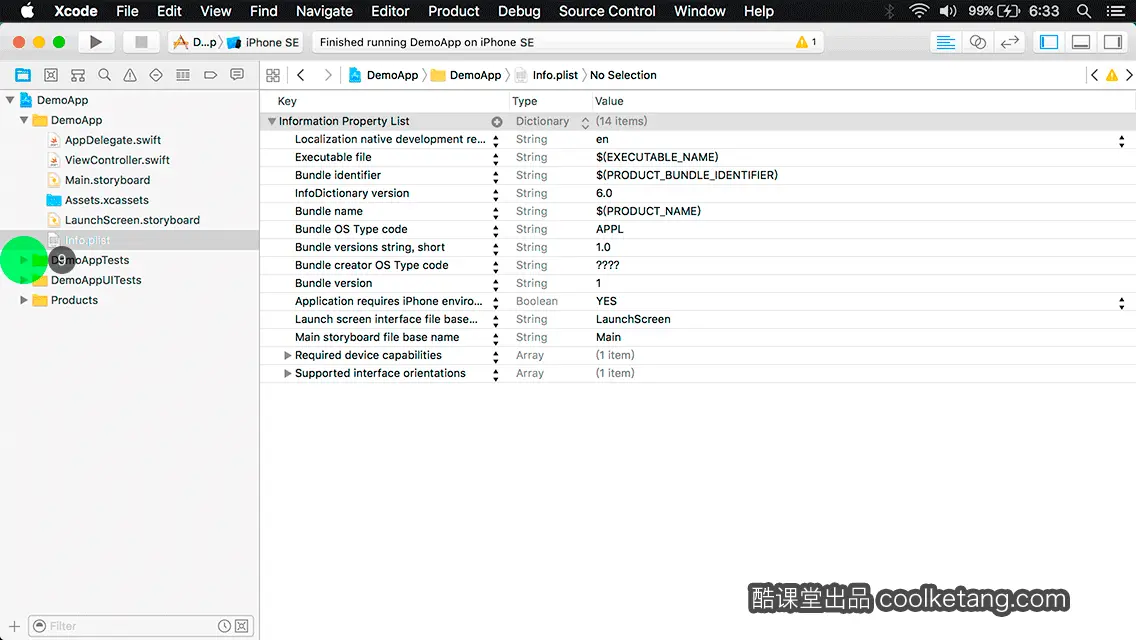The height and width of the screenshot is (640, 1136).
Task: Select Assets.xcassets catalog
Action: [x=106, y=200]
